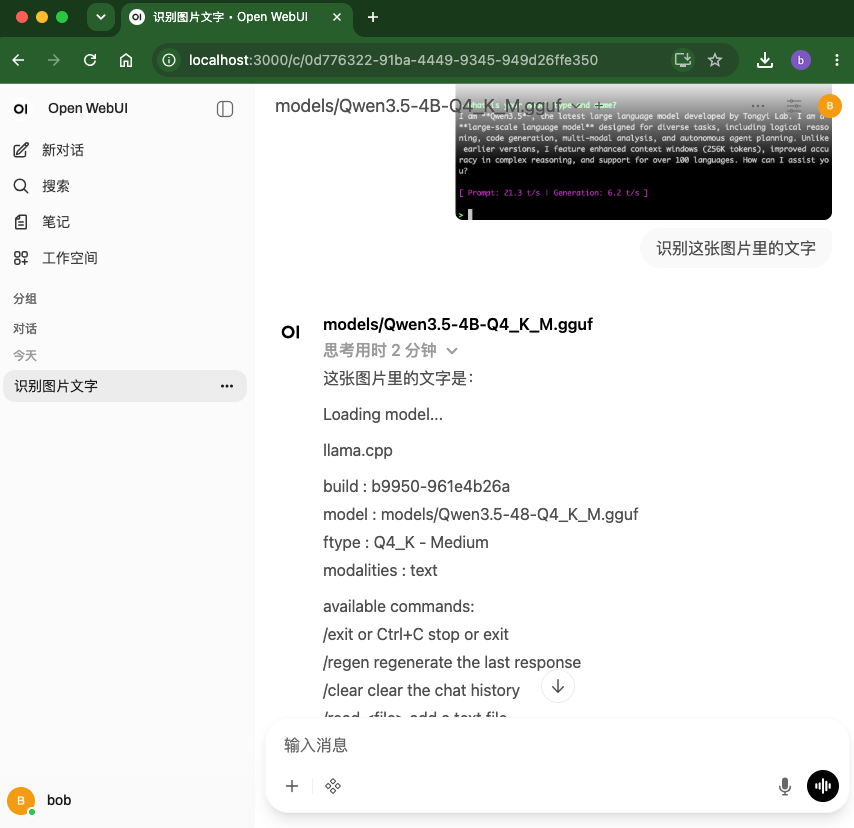Screen dimensions: 854x828
Task: Start dictation with the microphone icon
Action: tap(784, 786)
